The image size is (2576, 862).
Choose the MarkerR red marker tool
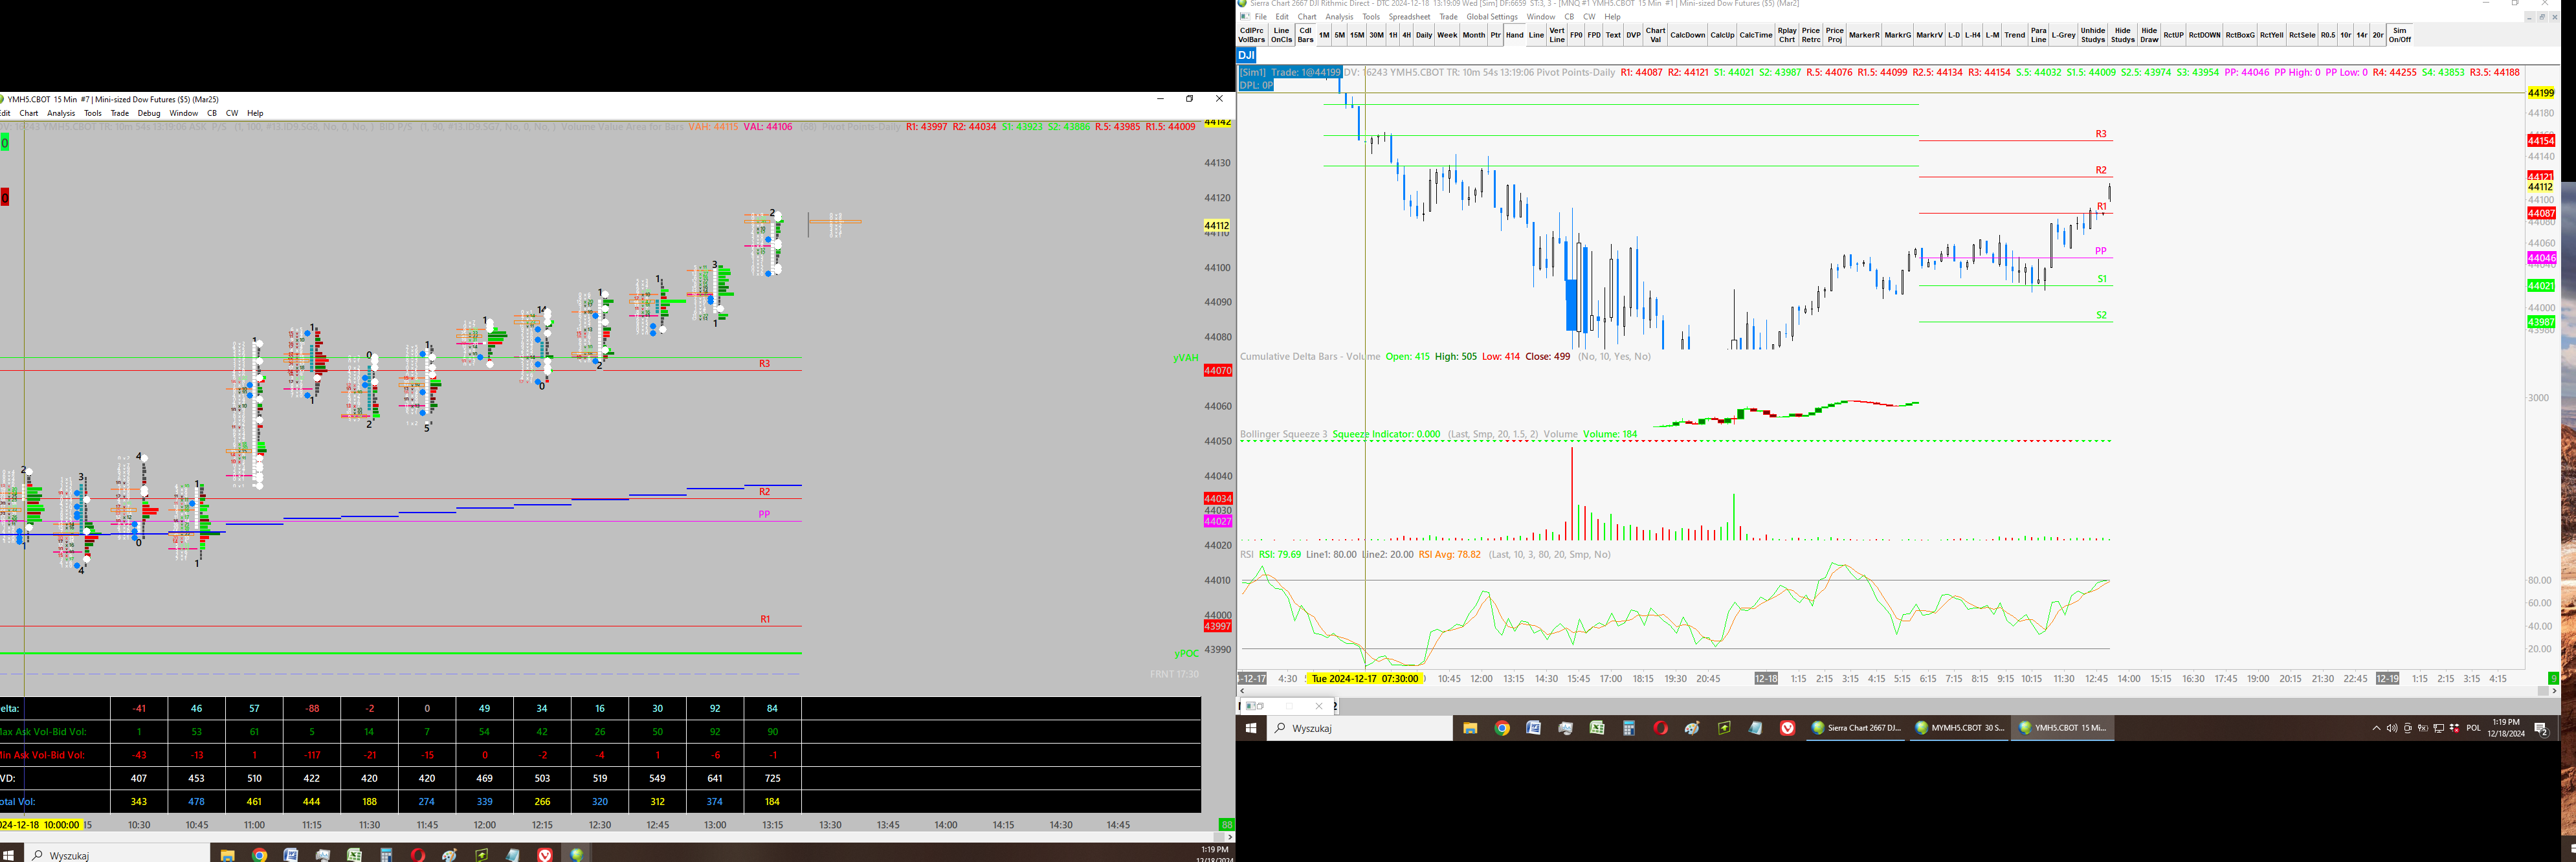coord(1864,35)
